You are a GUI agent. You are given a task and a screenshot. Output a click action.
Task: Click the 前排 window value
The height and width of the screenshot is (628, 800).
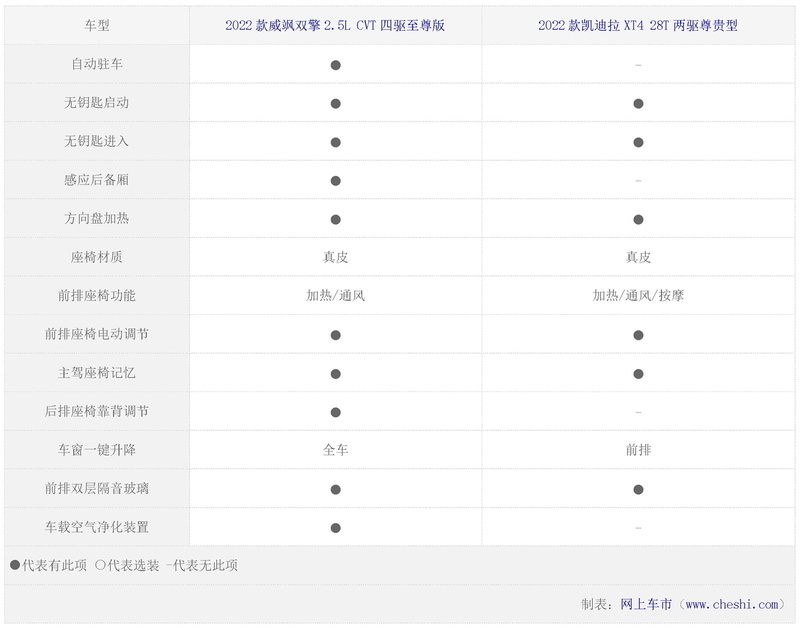point(638,450)
